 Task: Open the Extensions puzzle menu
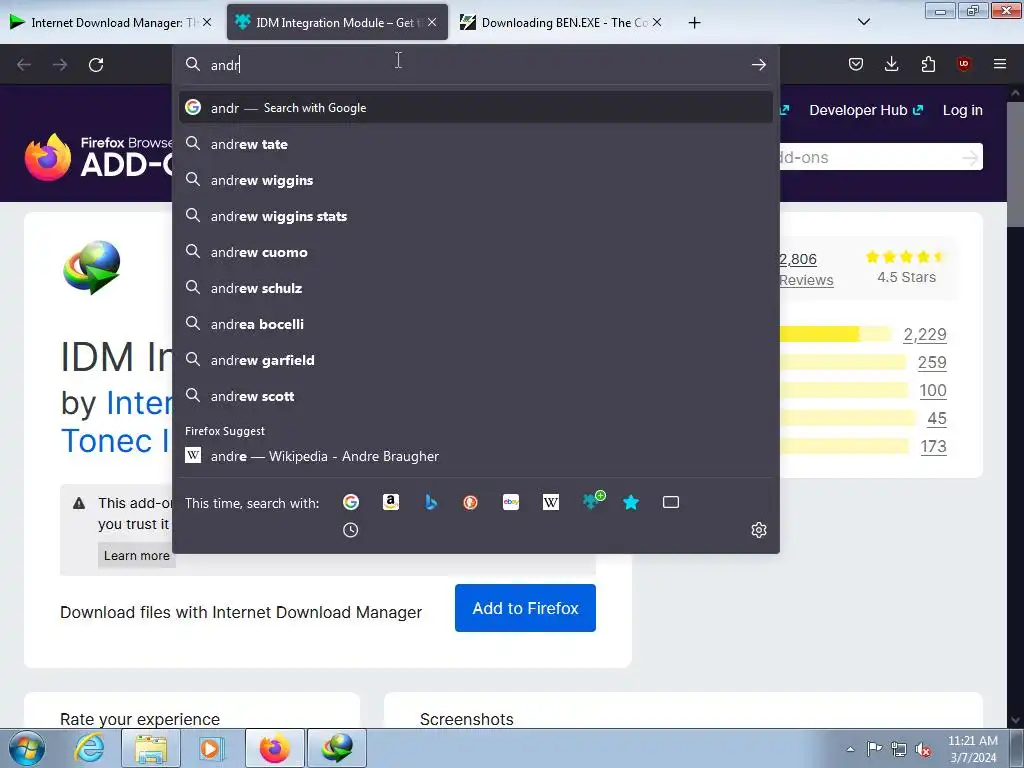pos(928,64)
